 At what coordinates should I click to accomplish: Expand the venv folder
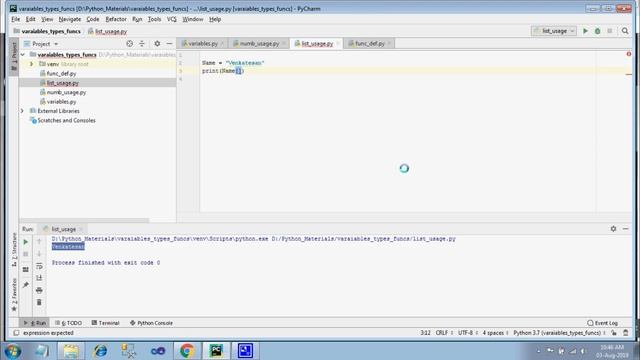[31, 64]
